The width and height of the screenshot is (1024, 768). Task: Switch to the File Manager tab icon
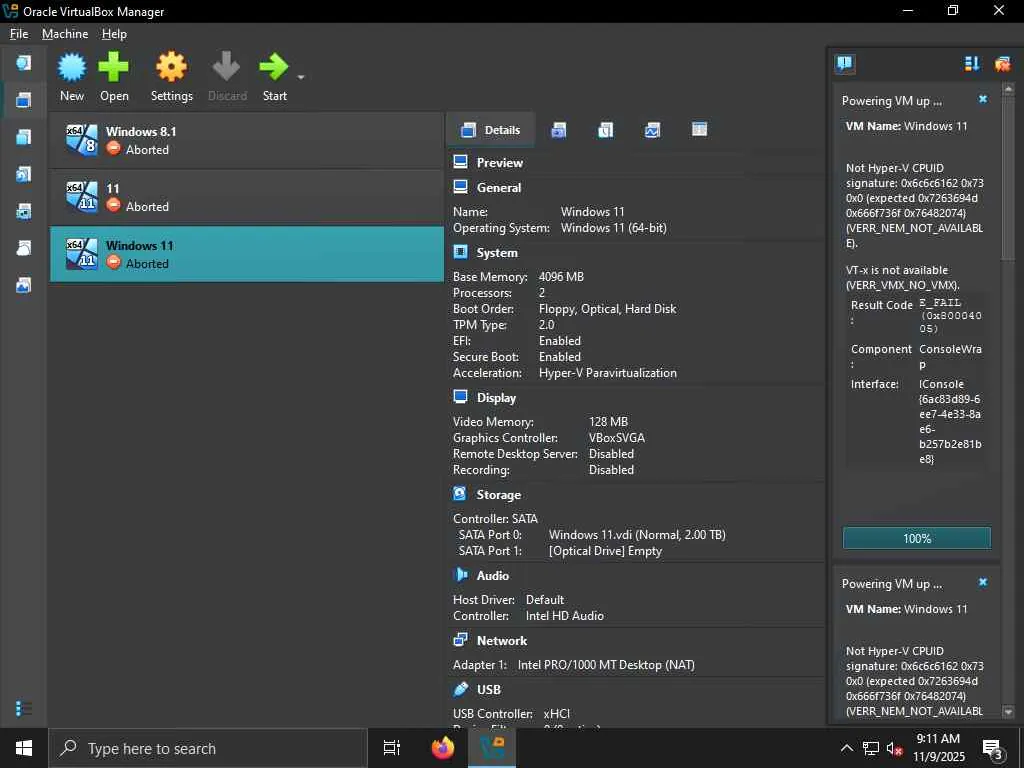(699, 129)
